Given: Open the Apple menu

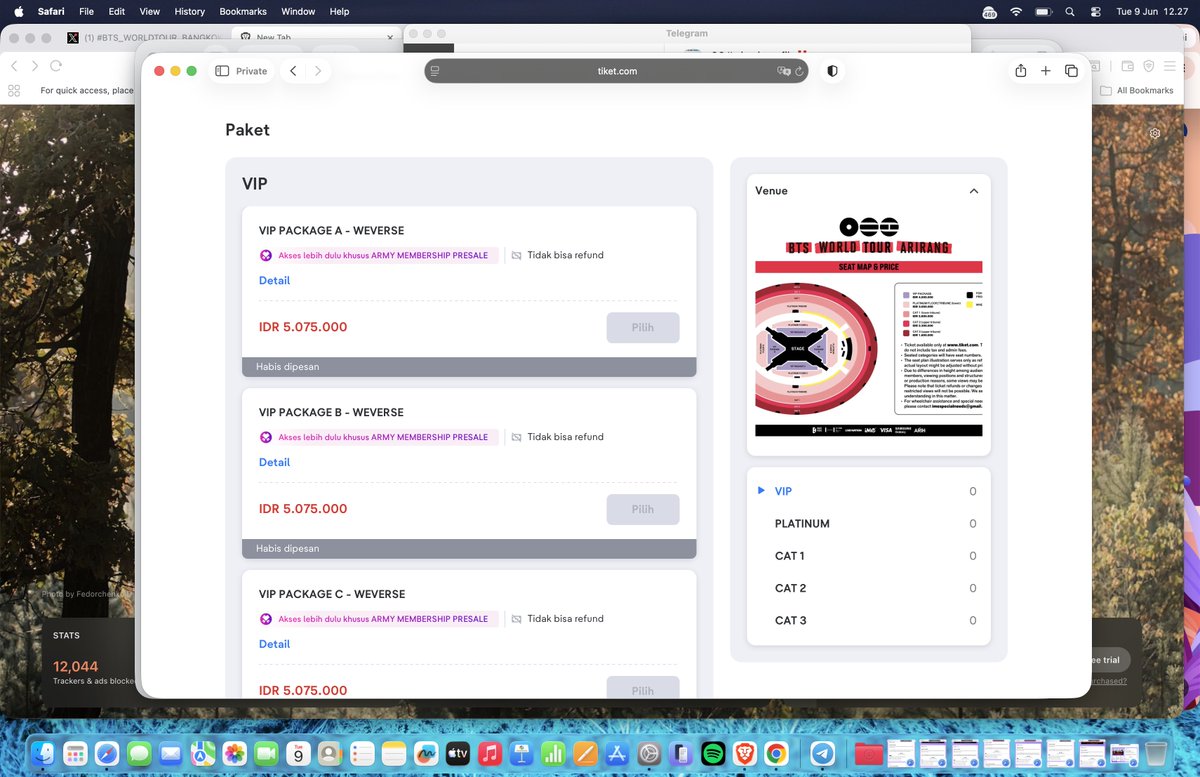Looking at the screenshot, I should pos(18,11).
